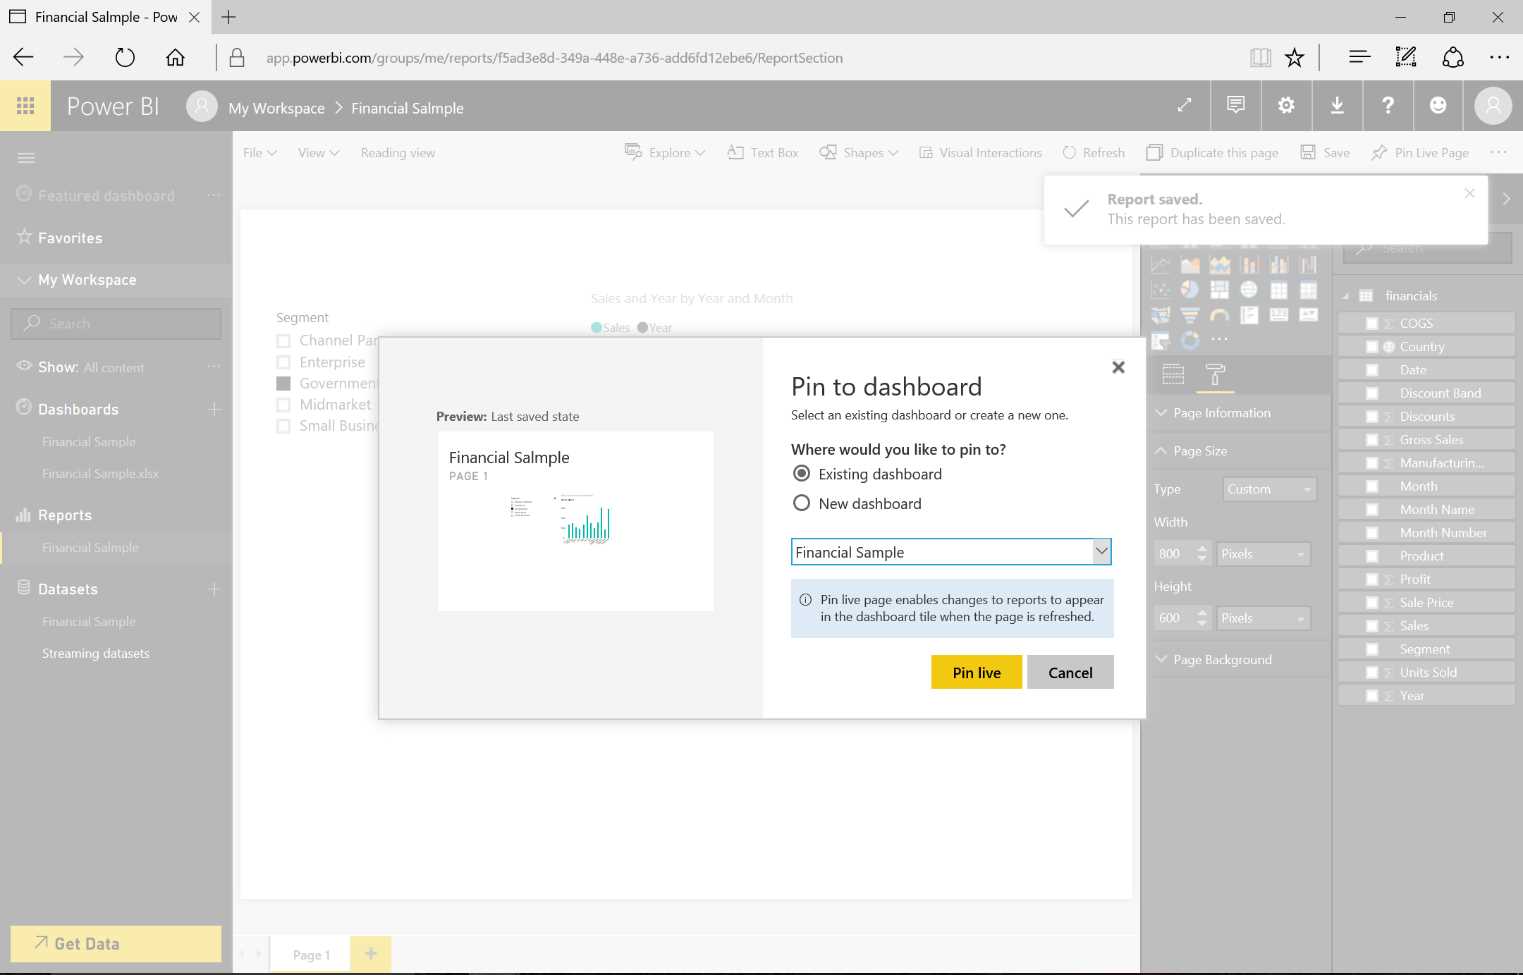Switch to Reading view

(398, 152)
